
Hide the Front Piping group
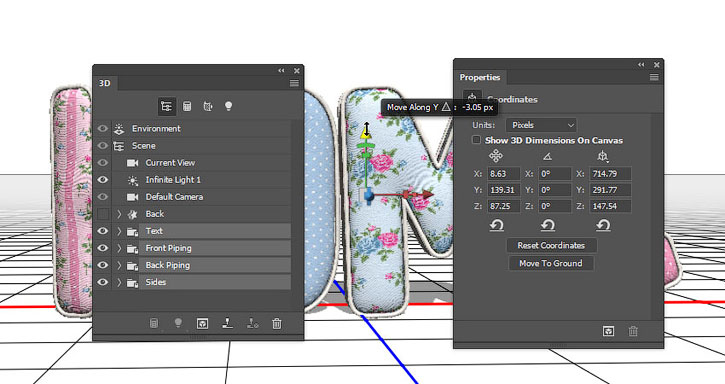coord(103,248)
